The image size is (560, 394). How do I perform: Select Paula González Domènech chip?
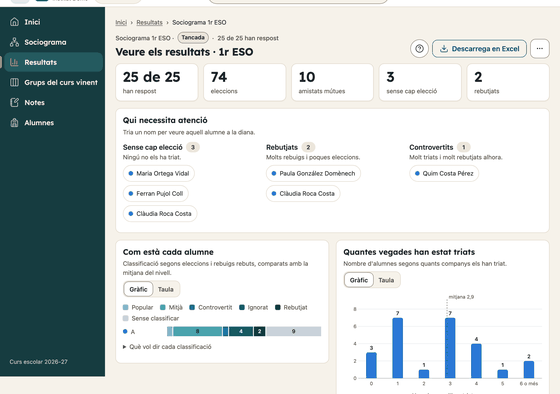(x=313, y=173)
